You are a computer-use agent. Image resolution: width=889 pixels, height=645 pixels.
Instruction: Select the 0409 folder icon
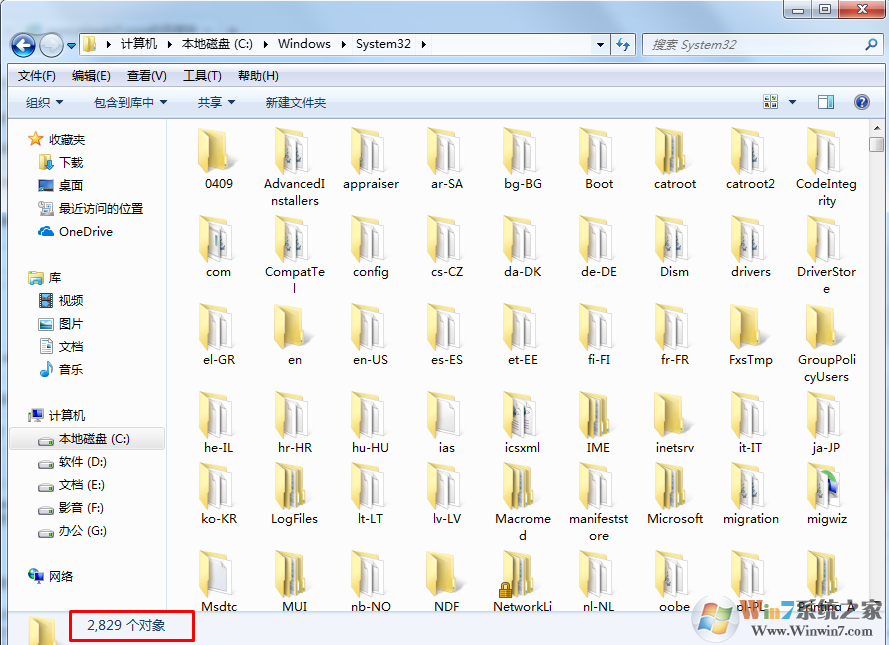(x=217, y=151)
